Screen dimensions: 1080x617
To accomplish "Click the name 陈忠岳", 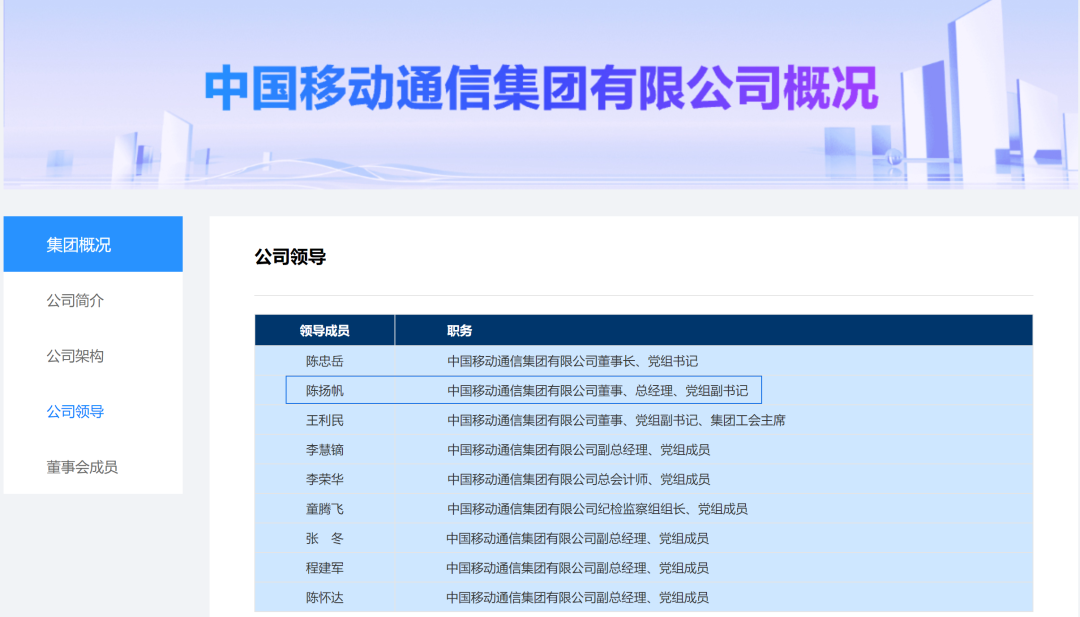I will [x=324, y=361].
